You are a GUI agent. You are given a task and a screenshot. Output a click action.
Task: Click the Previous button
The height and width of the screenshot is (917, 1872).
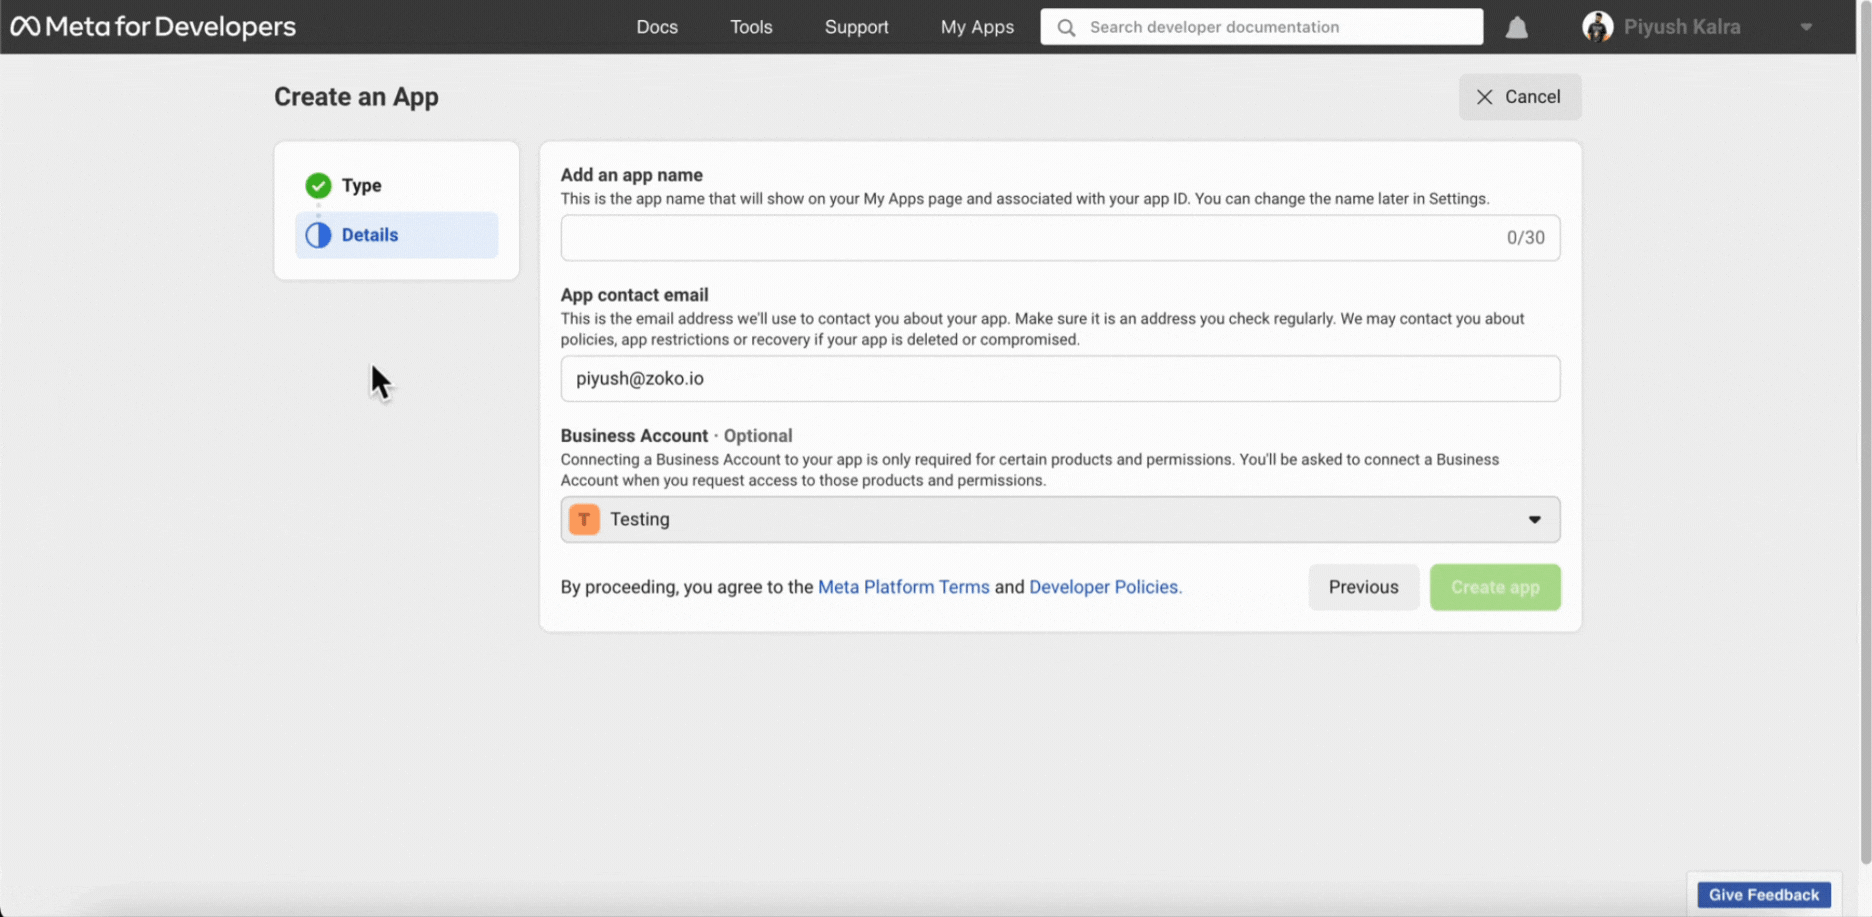tap(1364, 587)
